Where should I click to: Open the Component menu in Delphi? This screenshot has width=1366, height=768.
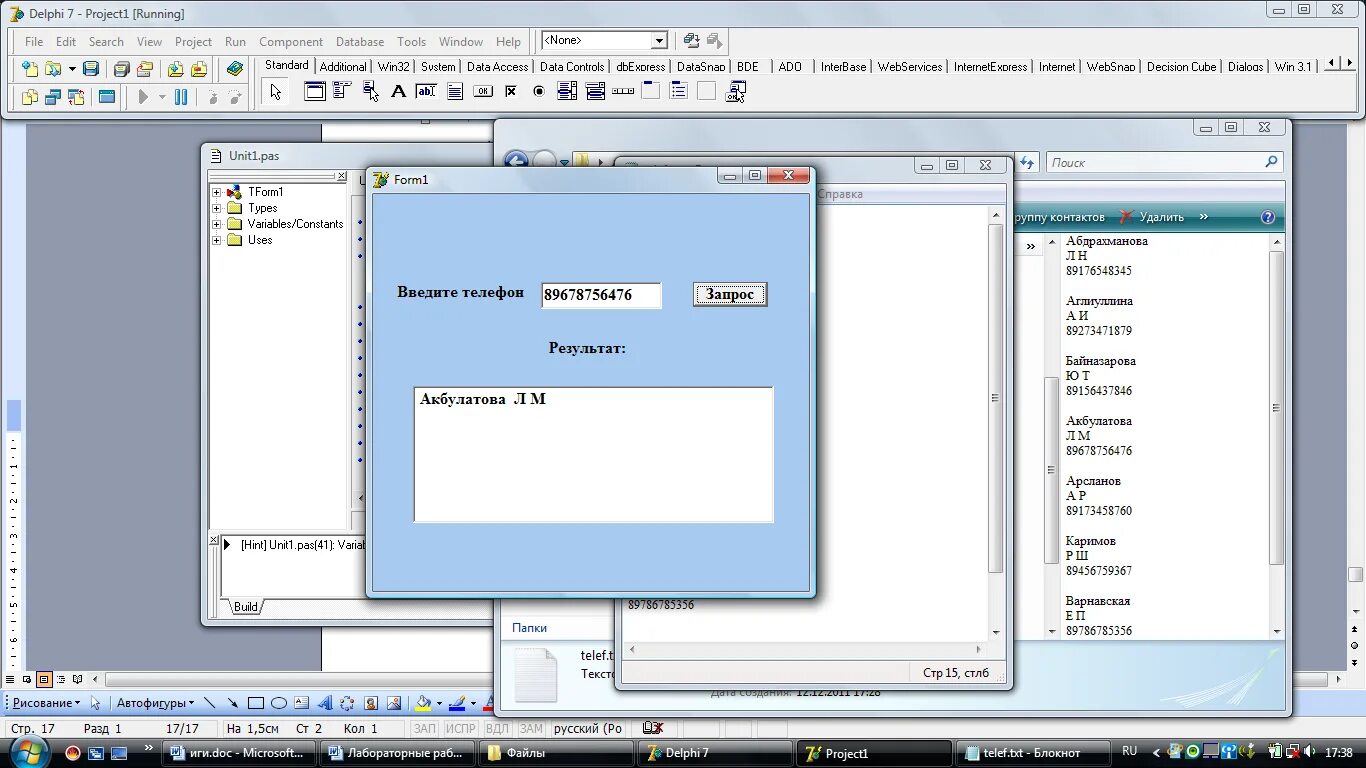pyautogui.click(x=291, y=42)
